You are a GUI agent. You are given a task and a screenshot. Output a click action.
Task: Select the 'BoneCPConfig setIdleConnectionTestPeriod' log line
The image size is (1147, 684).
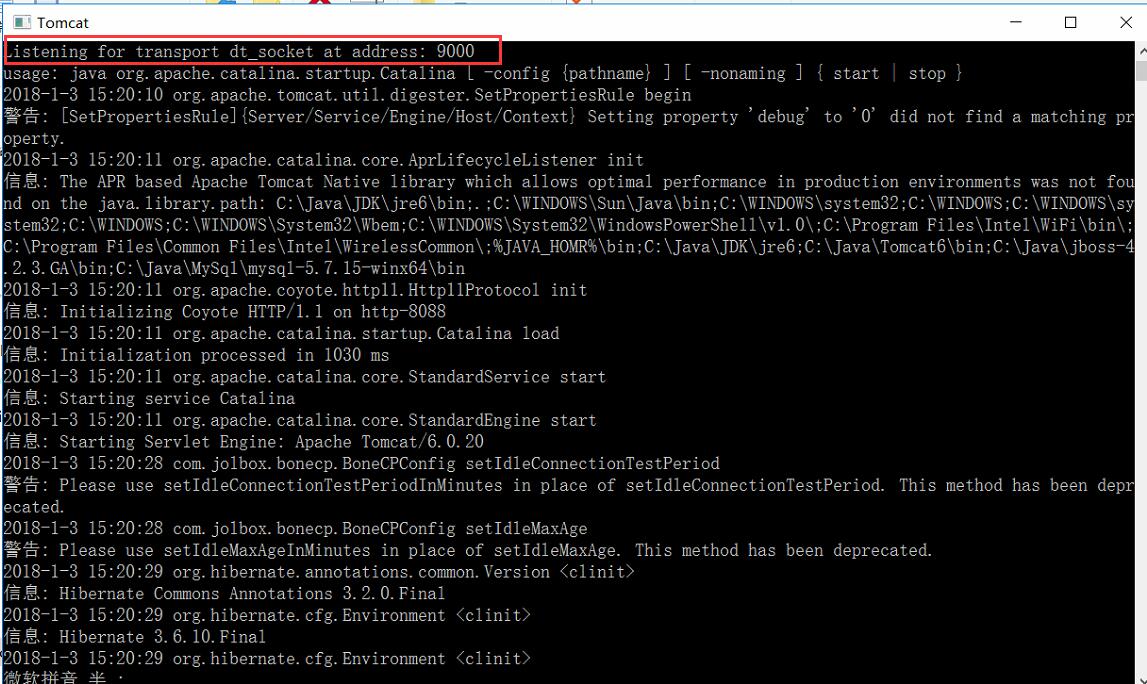click(x=362, y=463)
